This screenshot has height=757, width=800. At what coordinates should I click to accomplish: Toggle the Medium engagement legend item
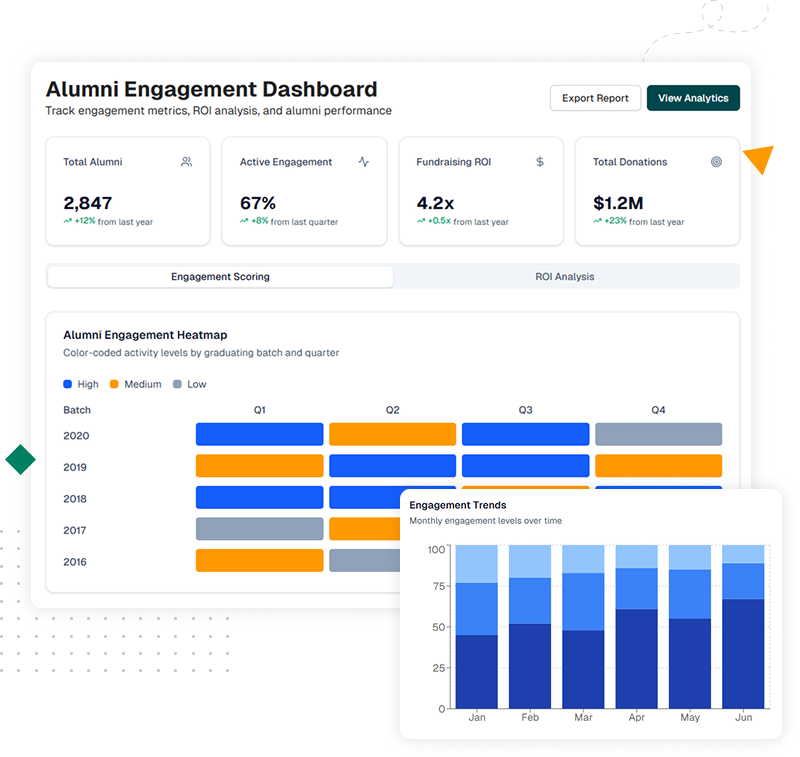[x=135, y=384]
